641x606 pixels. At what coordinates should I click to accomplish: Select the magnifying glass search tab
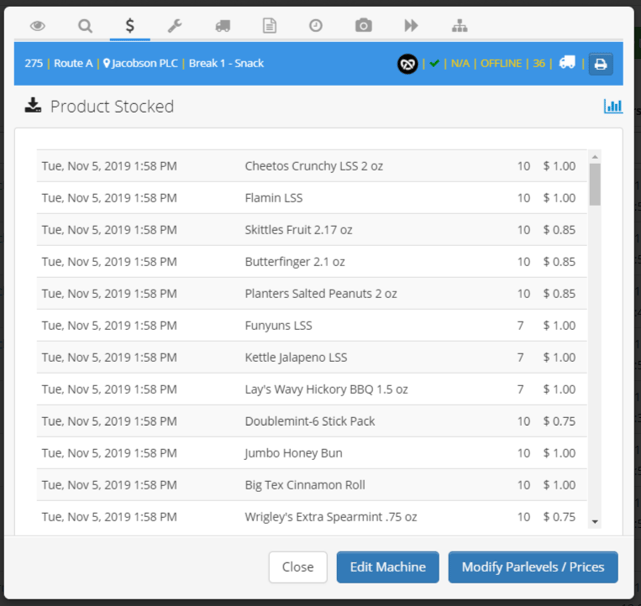(x=85, y=26)
